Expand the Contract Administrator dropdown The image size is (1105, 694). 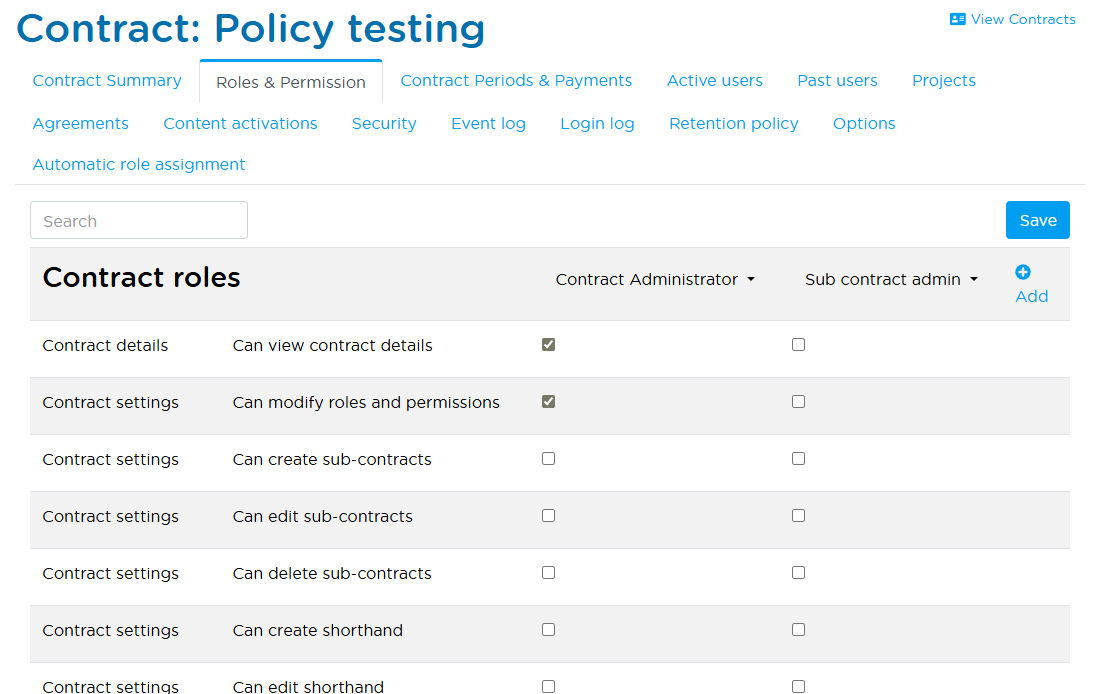(655, 280)
